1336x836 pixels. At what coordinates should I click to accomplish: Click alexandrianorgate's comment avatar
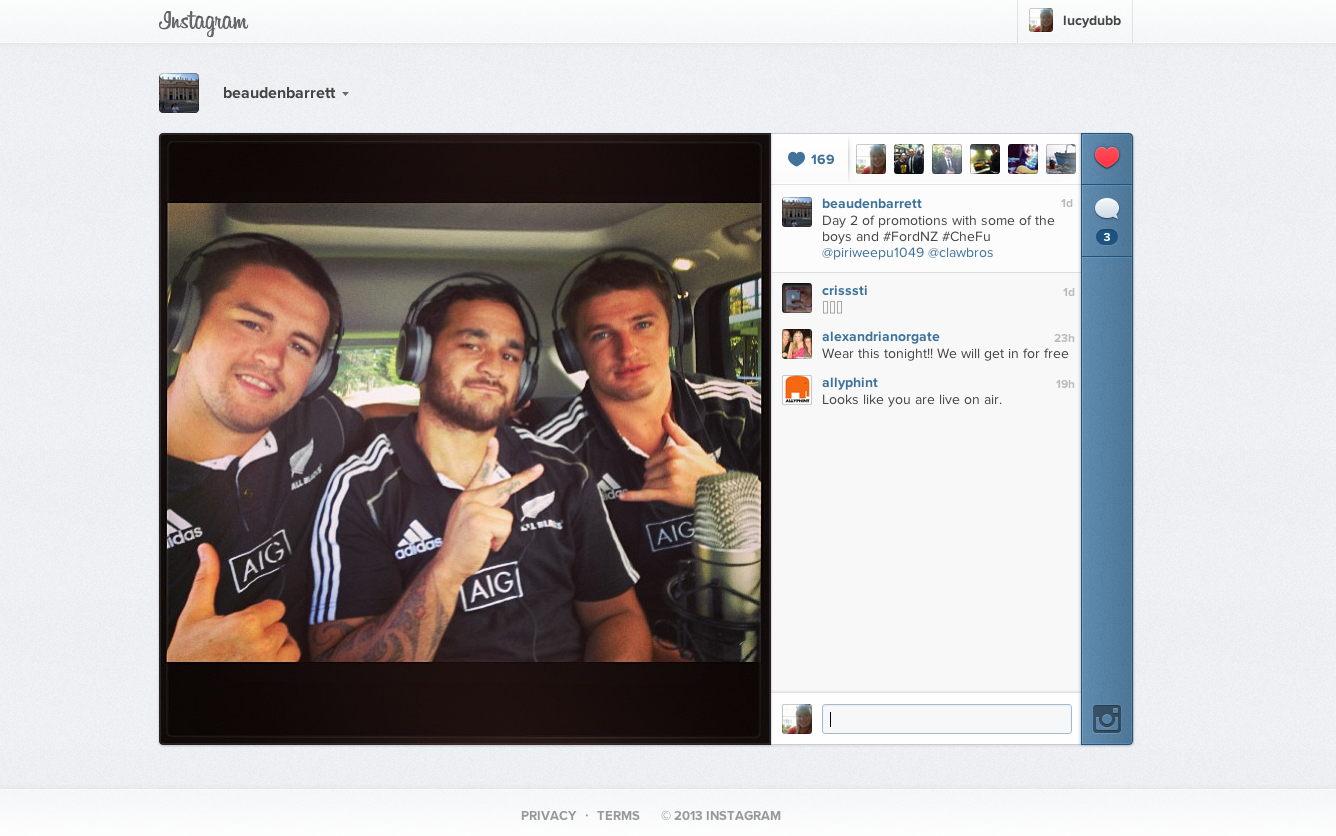coord(797,344)
